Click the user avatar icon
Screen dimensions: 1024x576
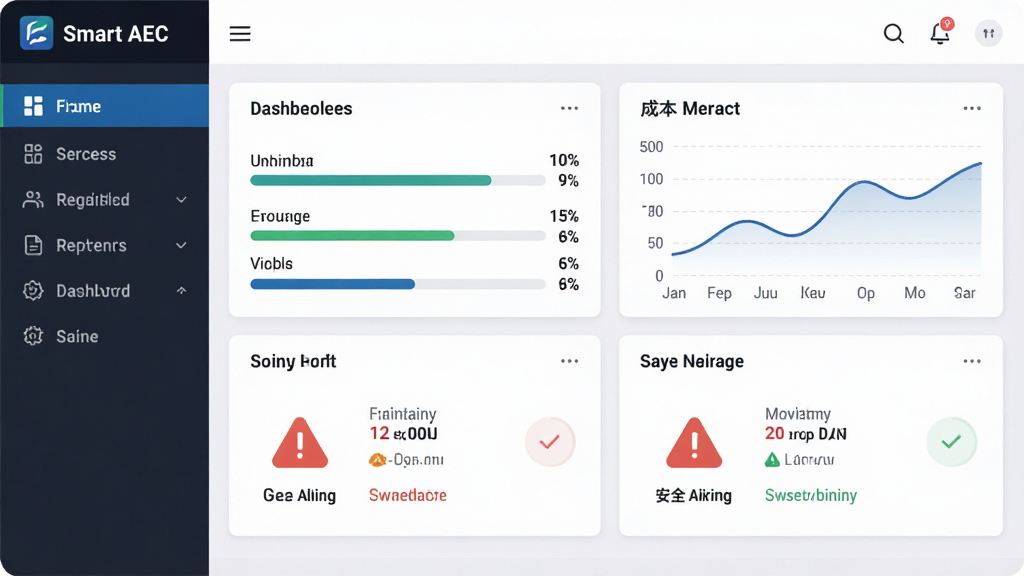click(x=988, y=33)
